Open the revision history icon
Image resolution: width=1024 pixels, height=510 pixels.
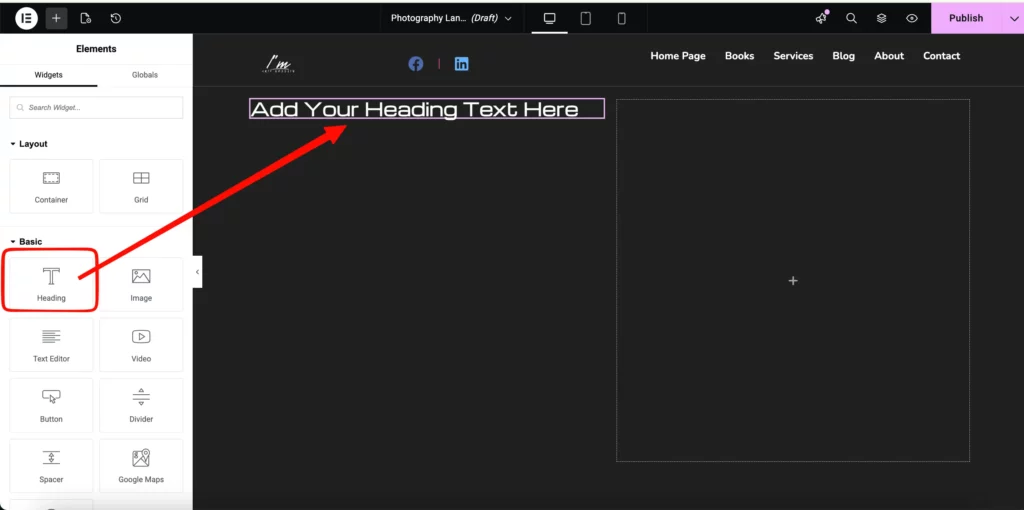[x=116, y=18]
